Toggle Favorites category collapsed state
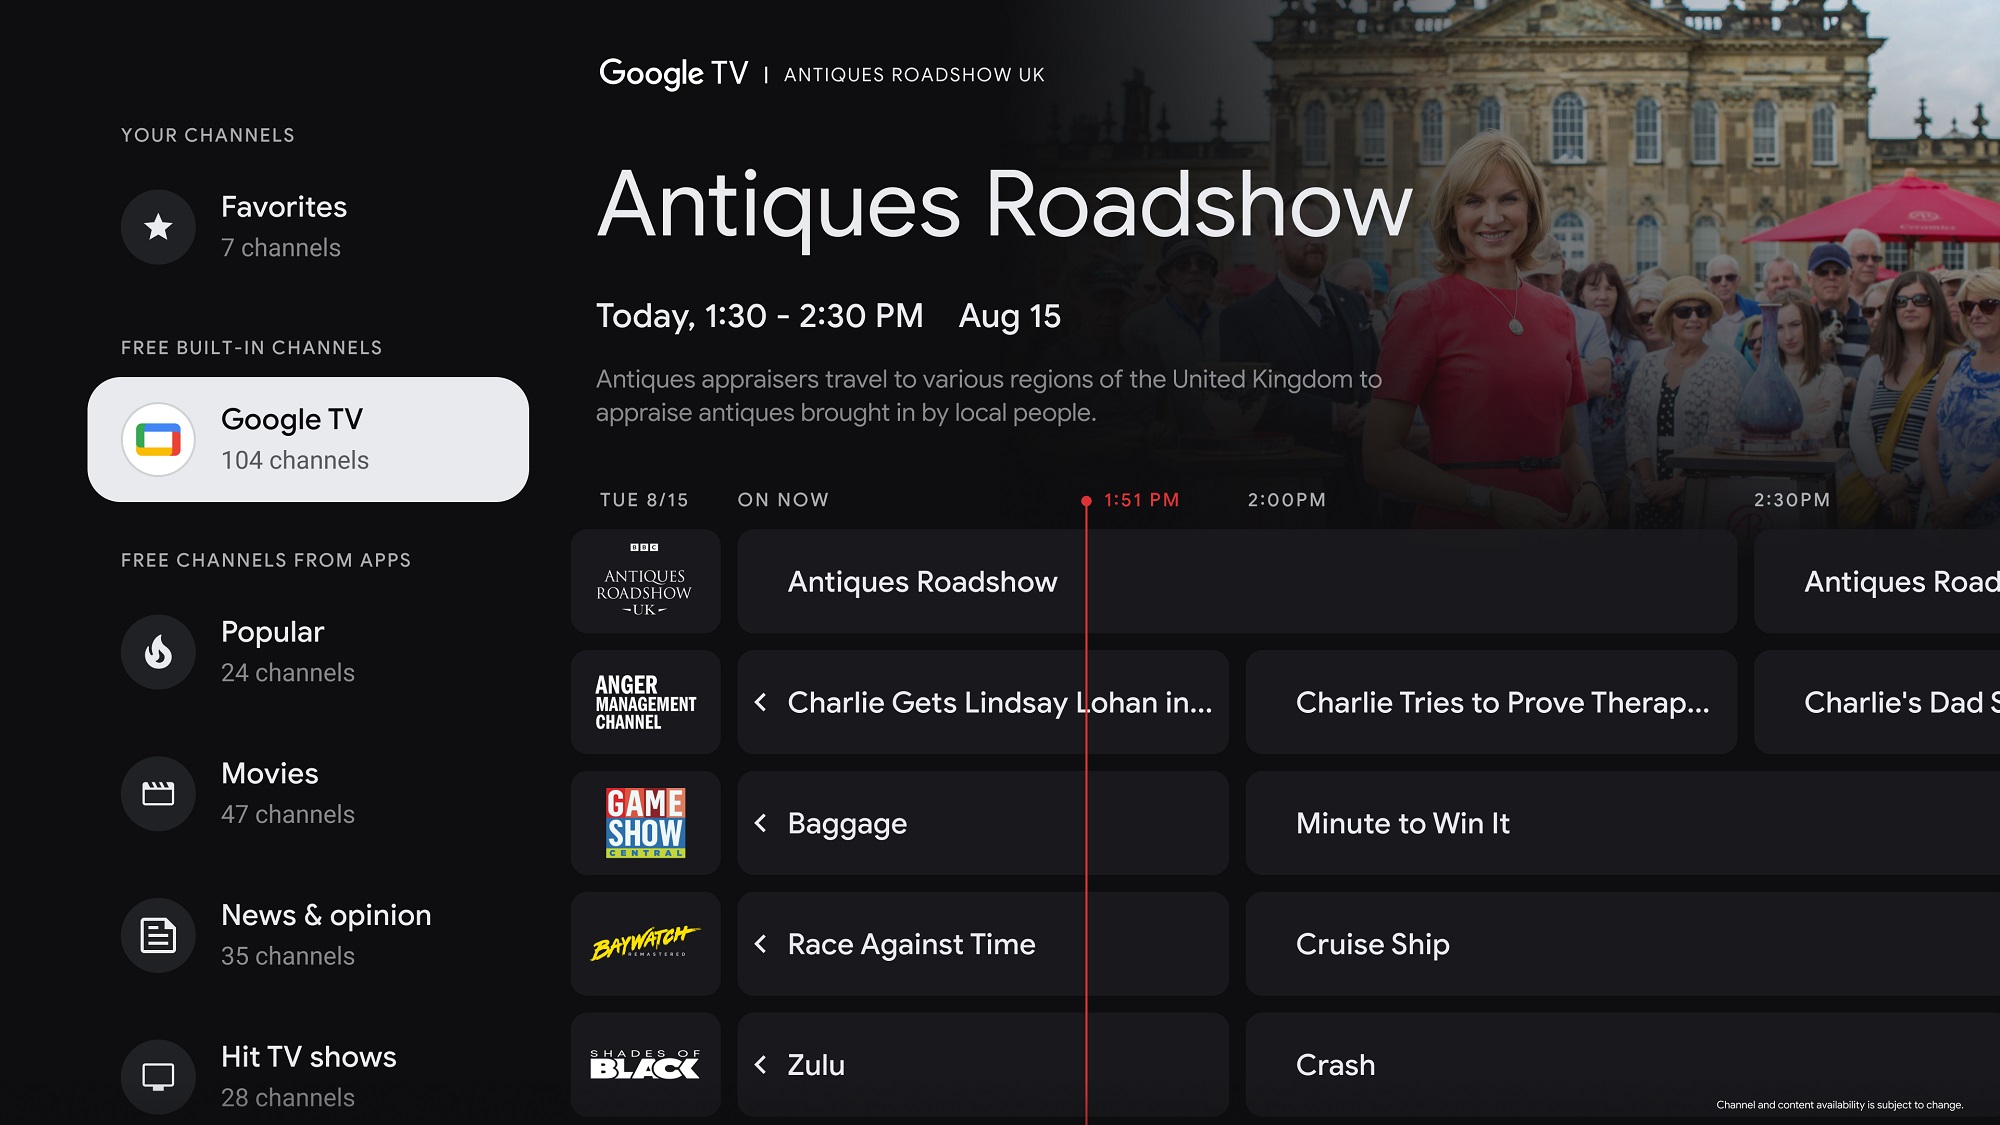Screen dimensions: 2000x1125 308,225
